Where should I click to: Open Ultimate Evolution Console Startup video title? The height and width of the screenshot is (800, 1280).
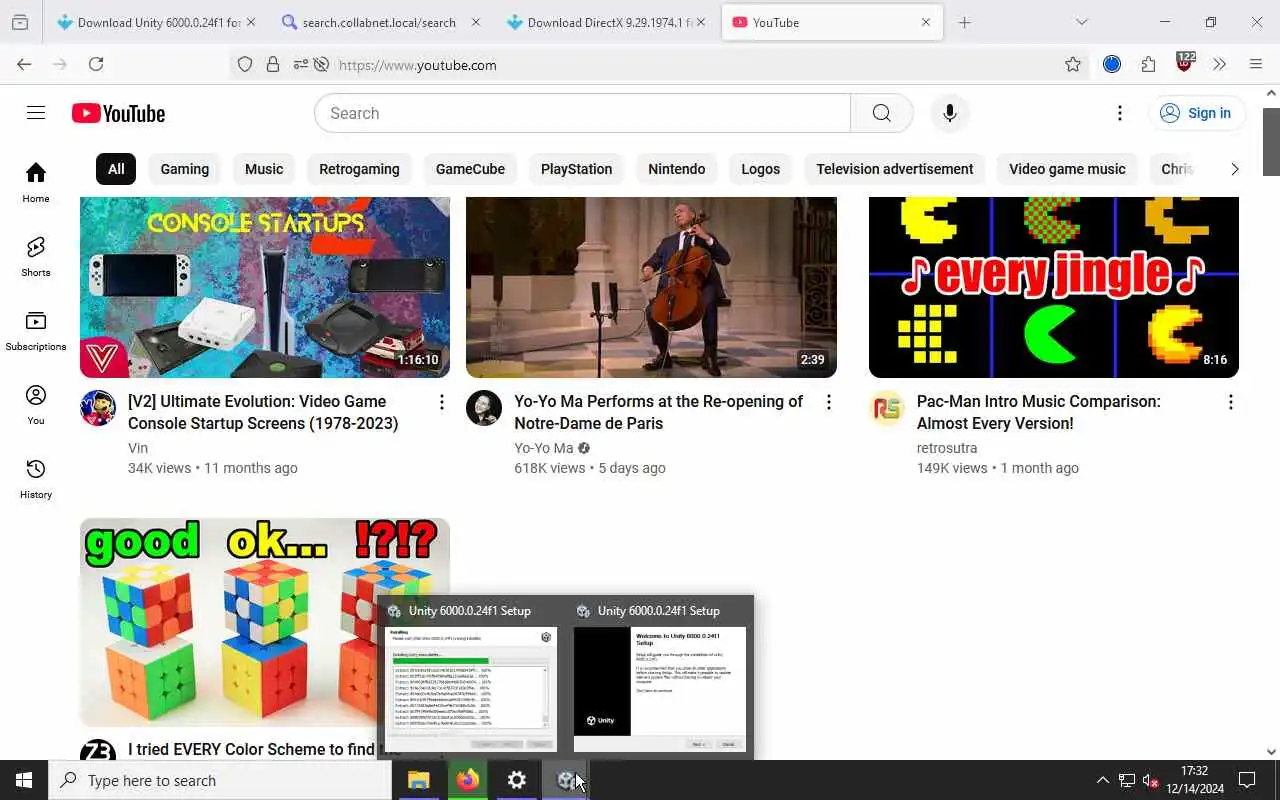pos(263,412)
